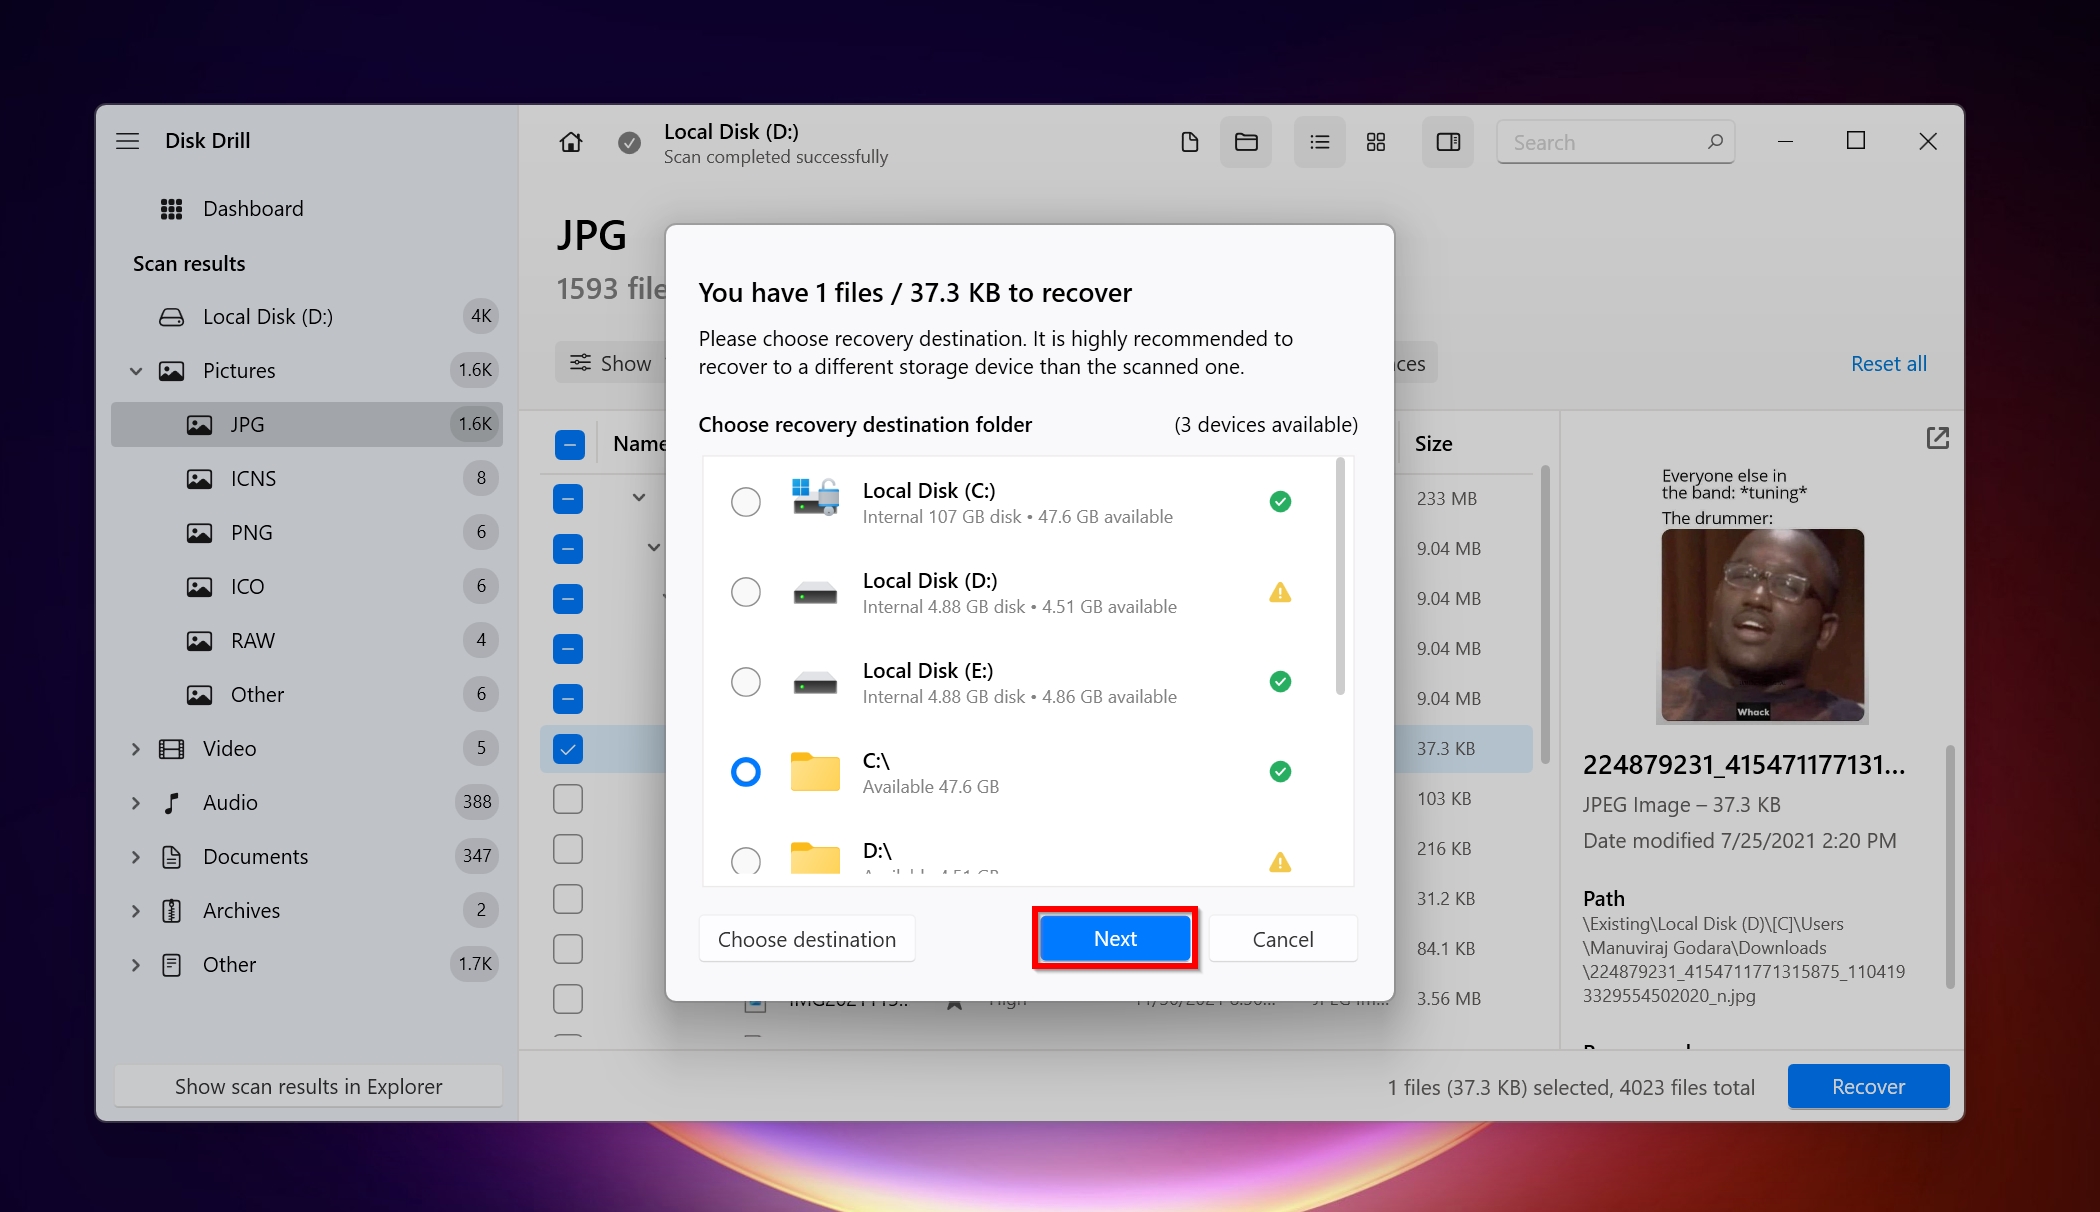Select Local Disk (C:) radio button

tap(746, 502)
